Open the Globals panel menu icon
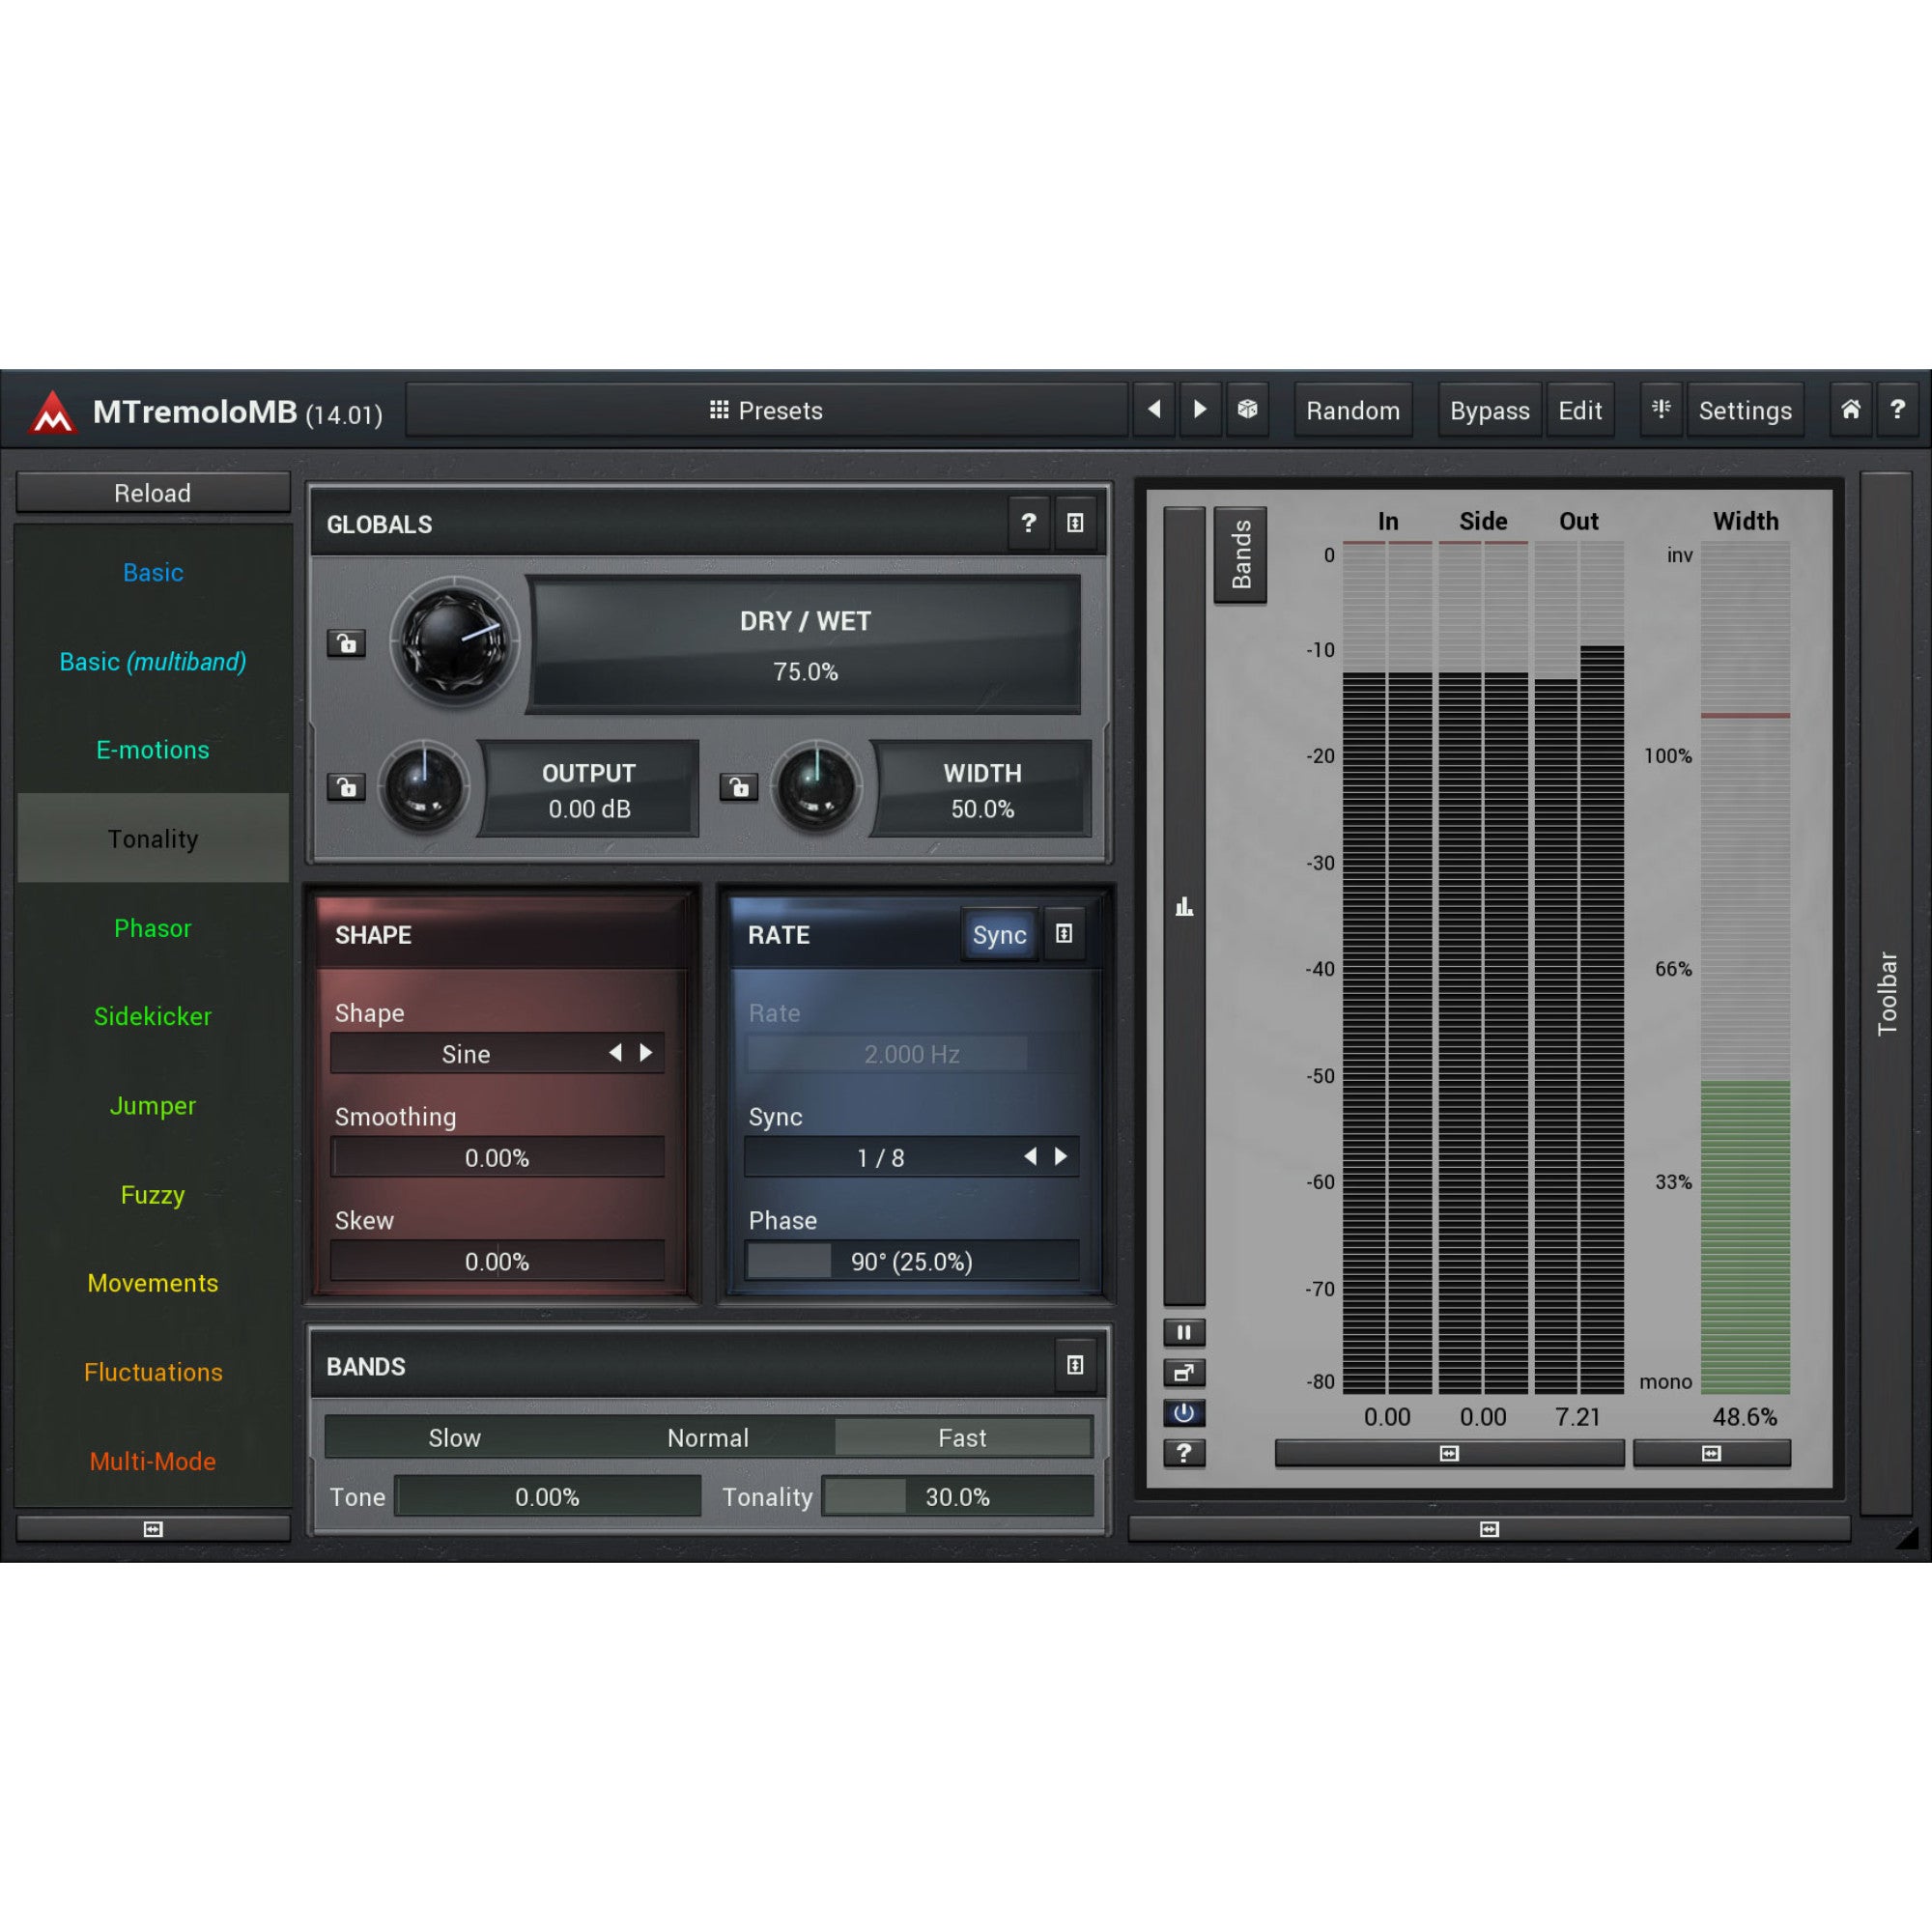 pyautogui.click(x=1075, y=523)
